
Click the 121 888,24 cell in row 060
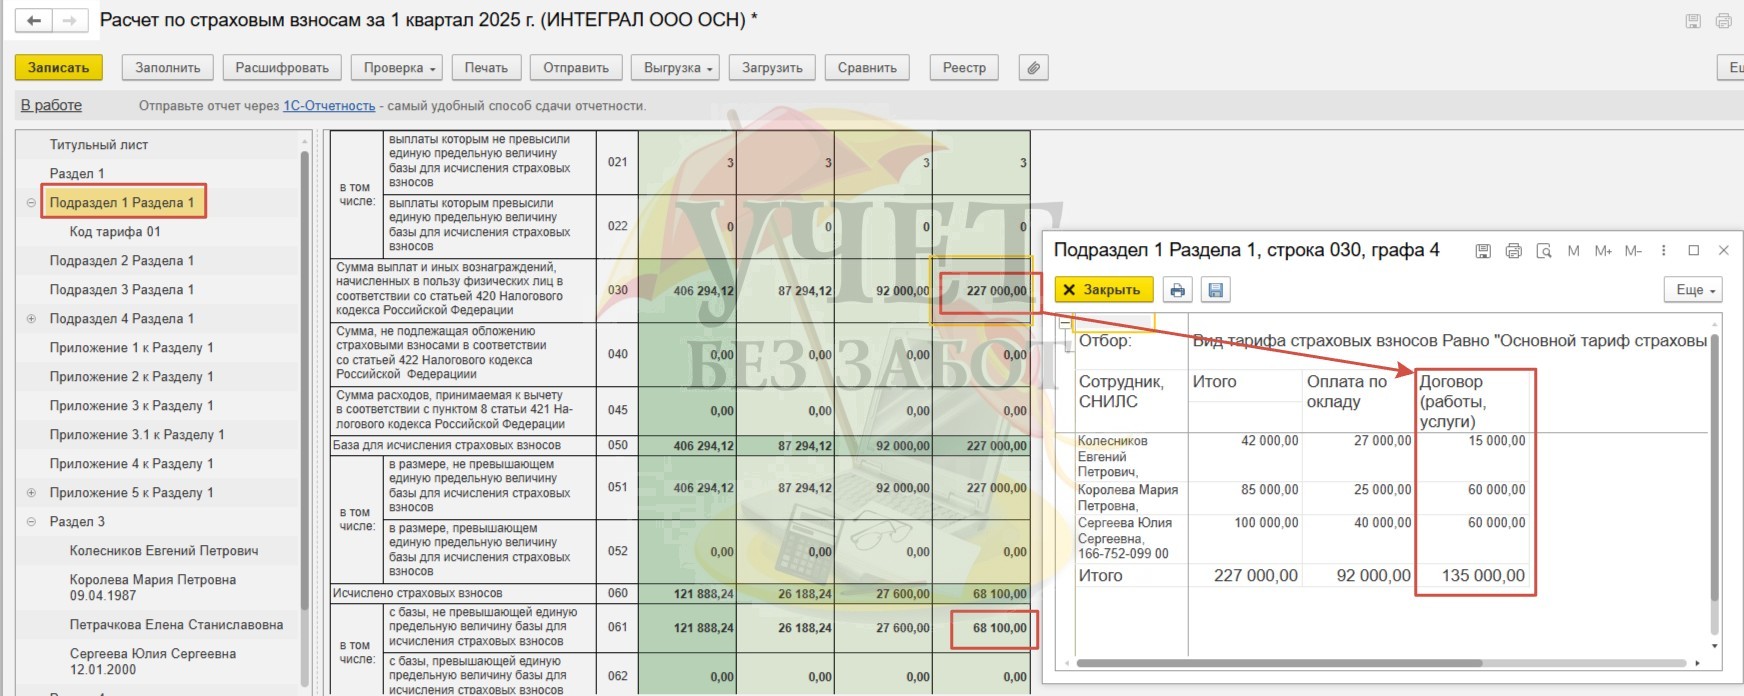coord(688,593)
